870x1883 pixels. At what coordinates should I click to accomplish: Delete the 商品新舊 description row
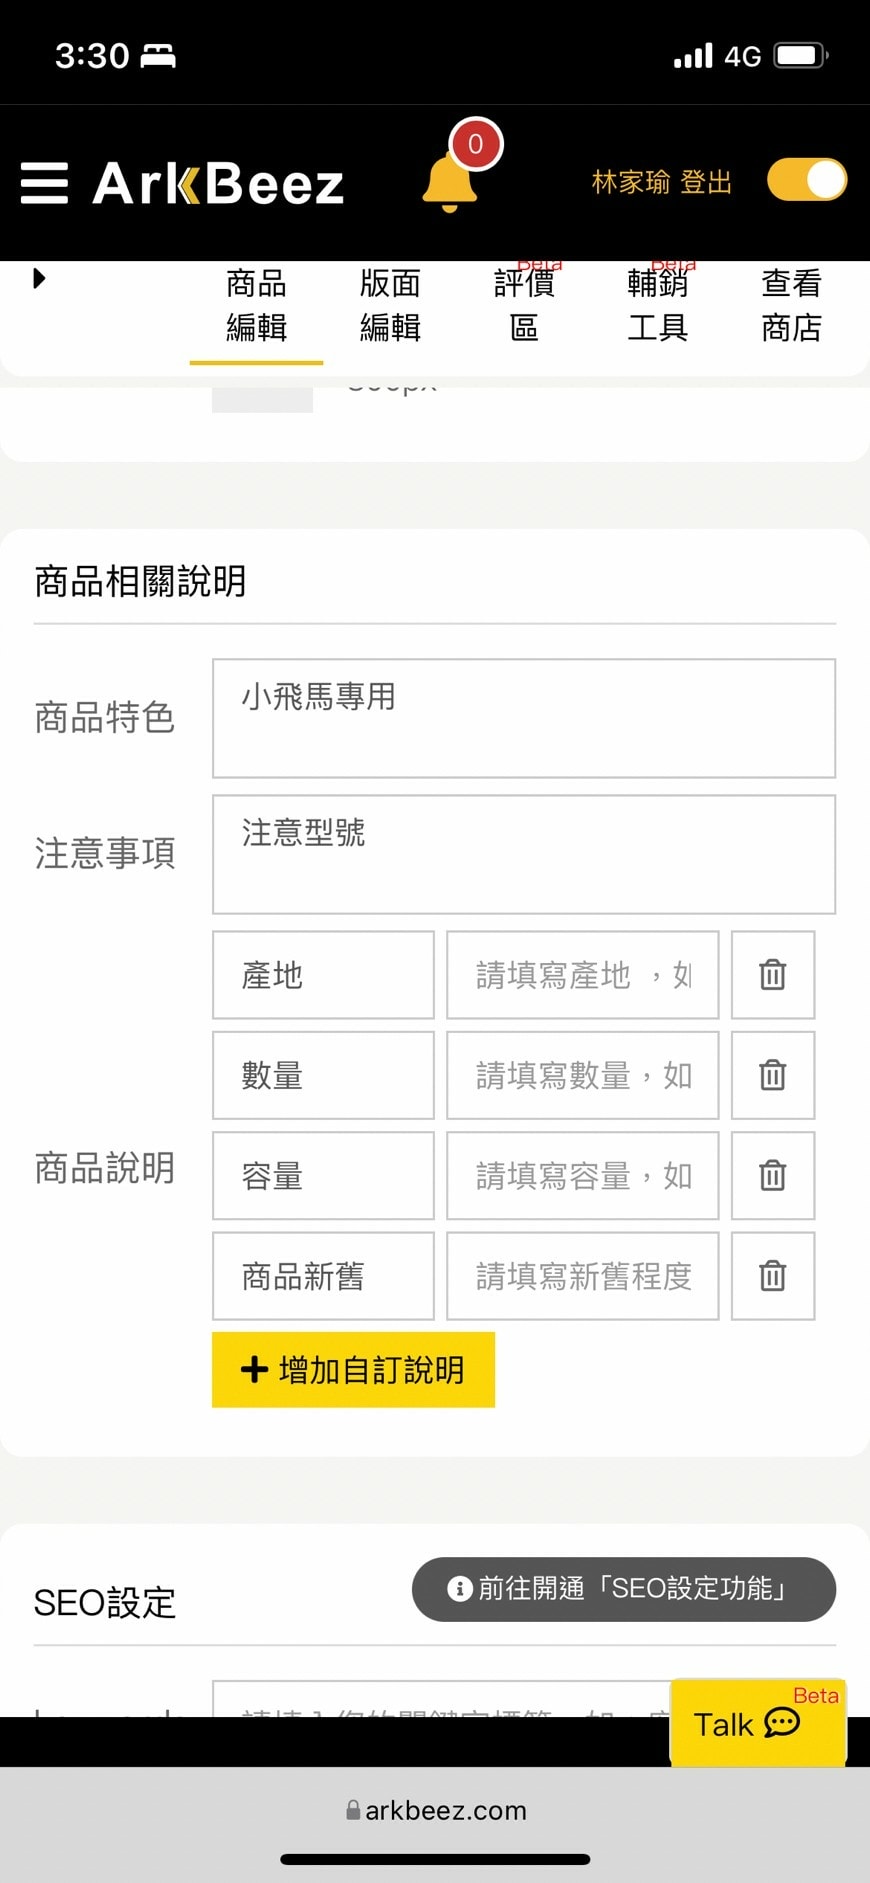click(773, 1276)
